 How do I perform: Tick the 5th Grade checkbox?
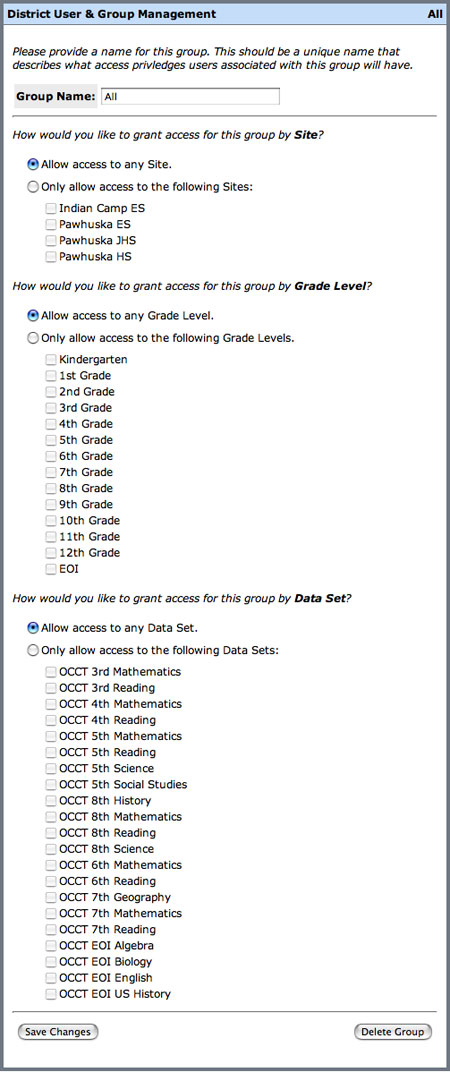click(x=51, y=440)
